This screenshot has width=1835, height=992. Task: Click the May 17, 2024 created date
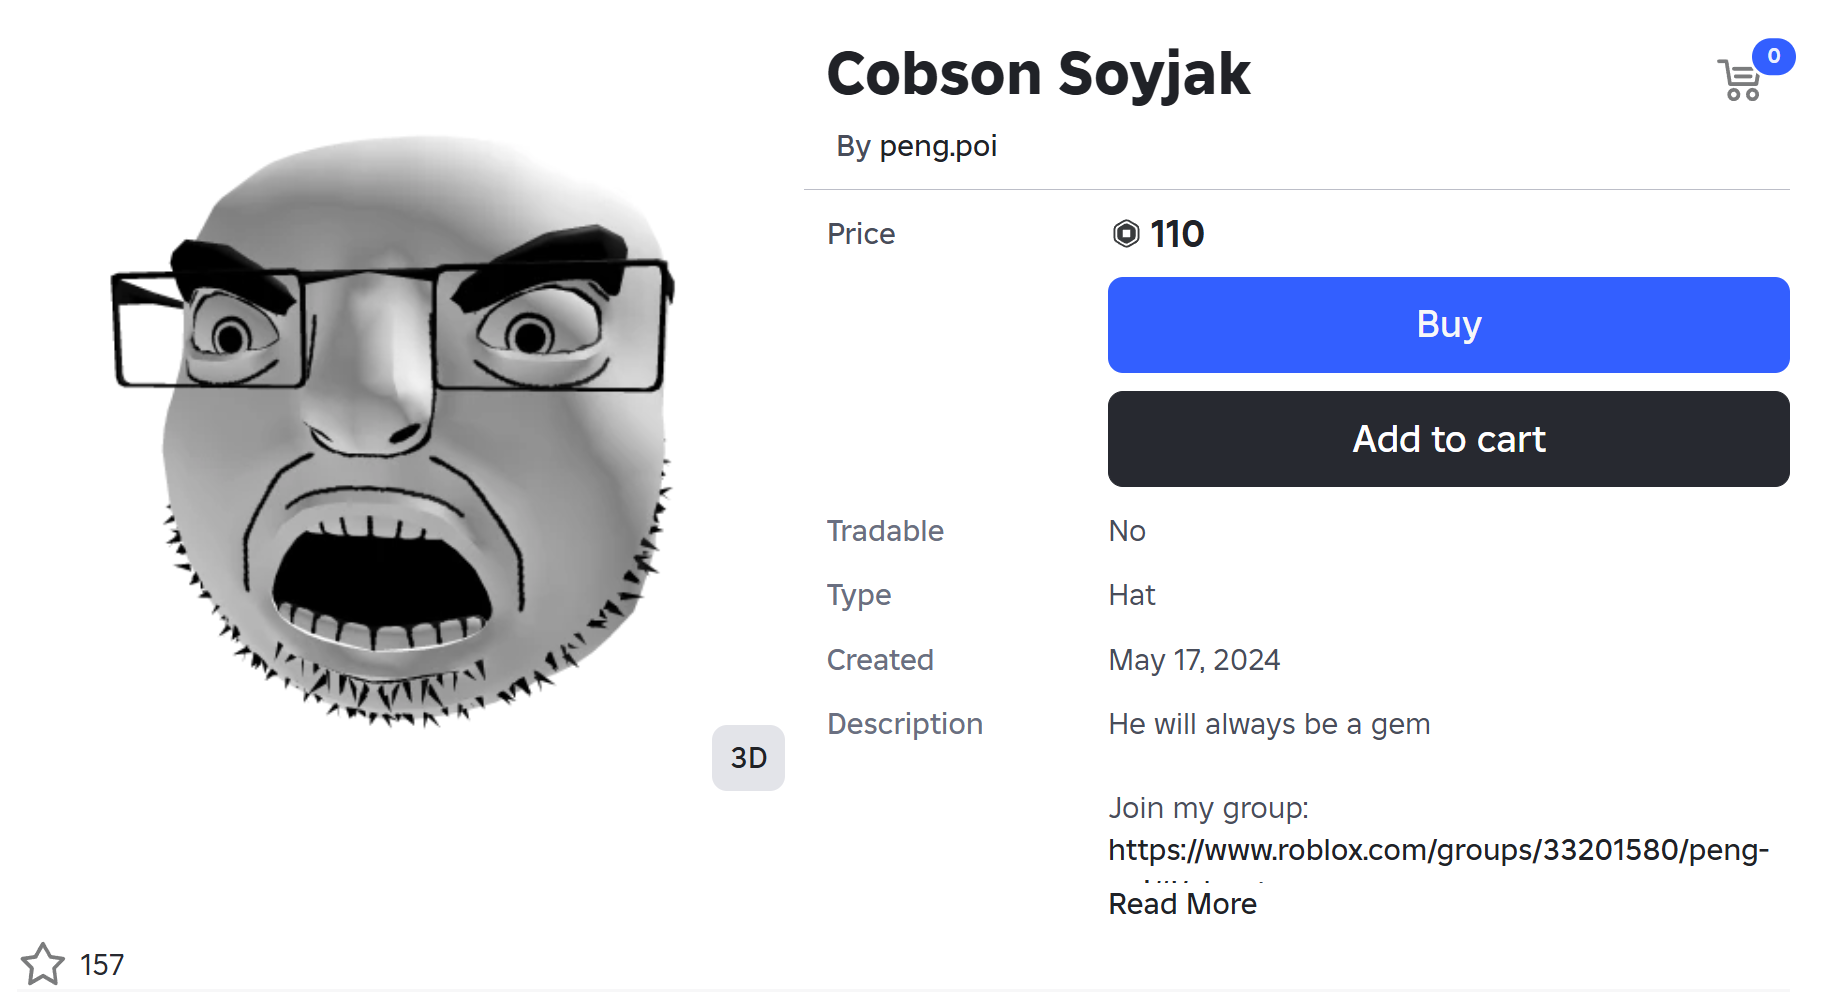[1194, 660]
